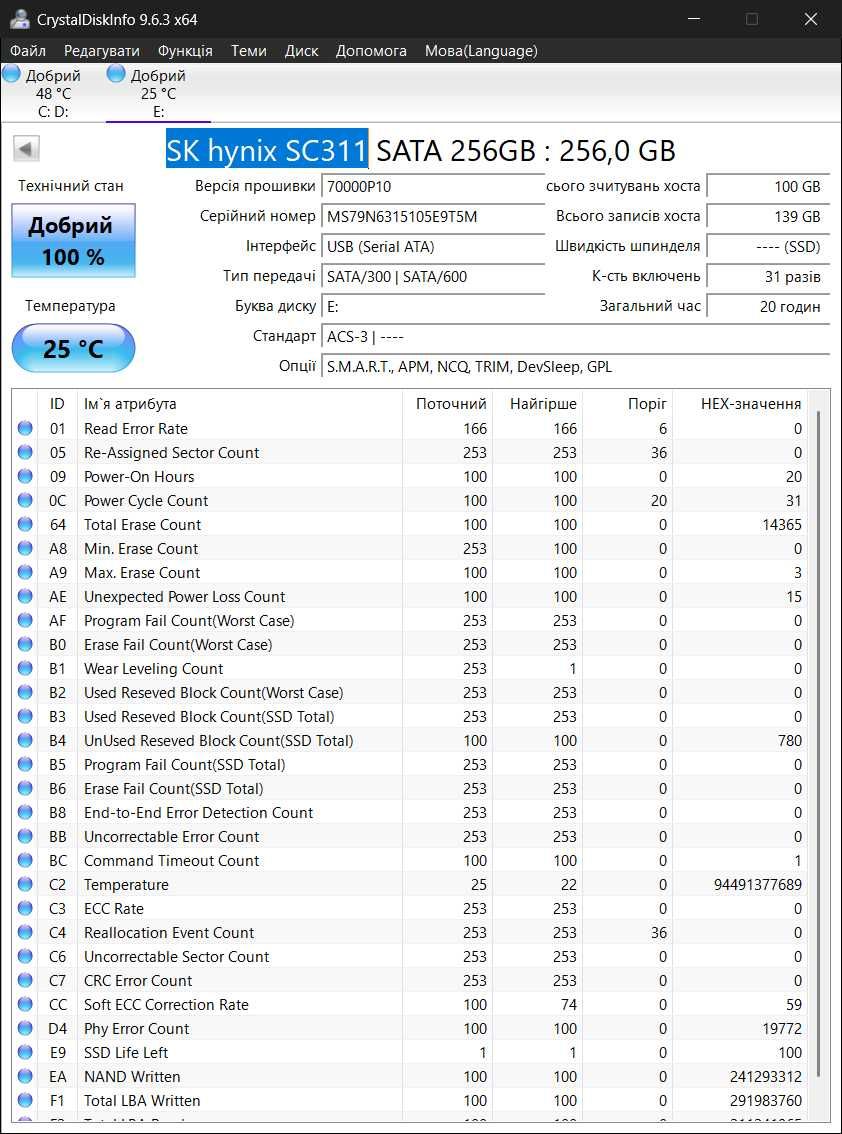Click status orb for Read Error Rate

25,428
